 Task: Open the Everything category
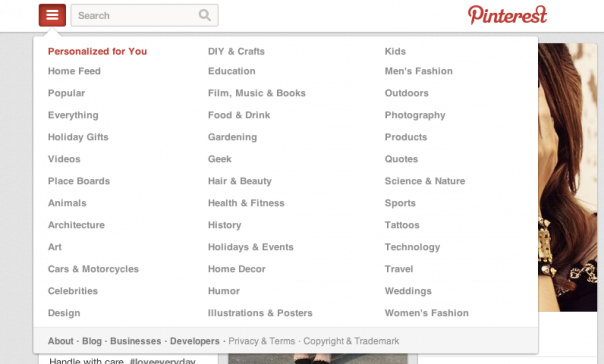(x=73, y=115)
